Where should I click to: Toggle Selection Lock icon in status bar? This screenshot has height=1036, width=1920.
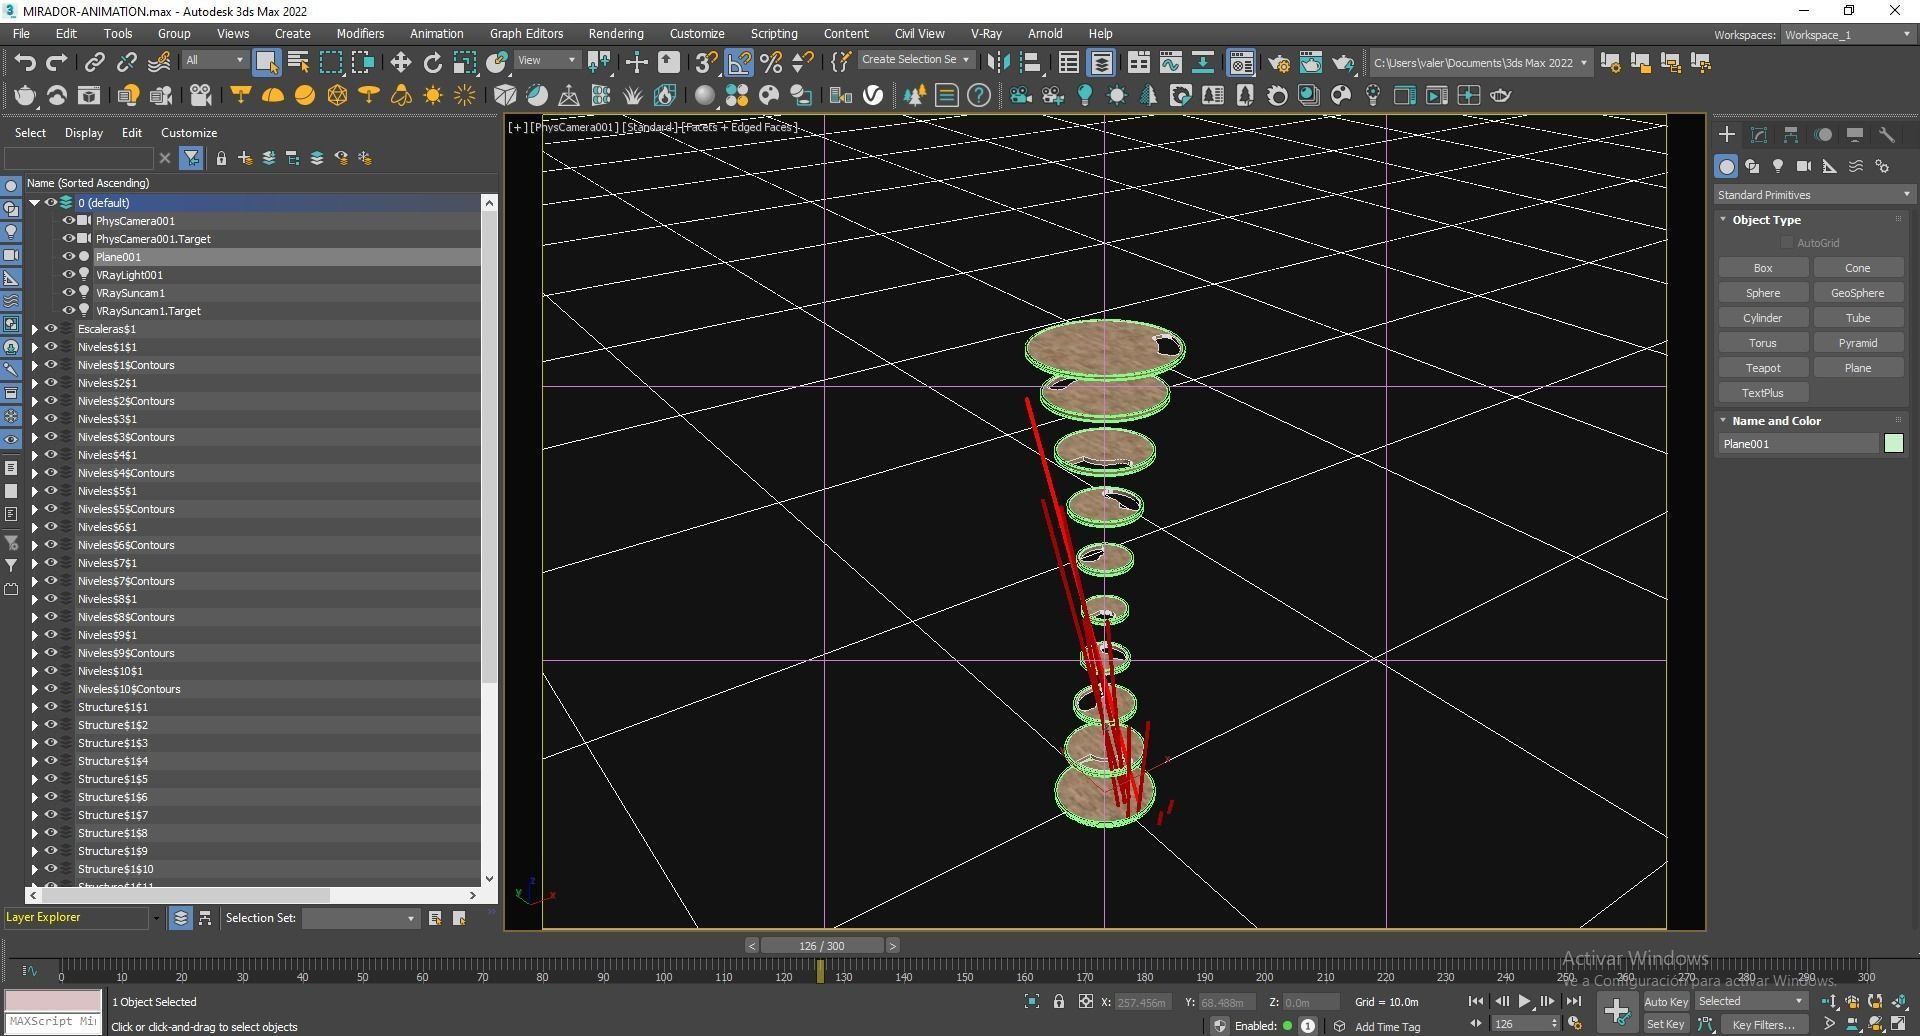[x=1059, y=1001]
